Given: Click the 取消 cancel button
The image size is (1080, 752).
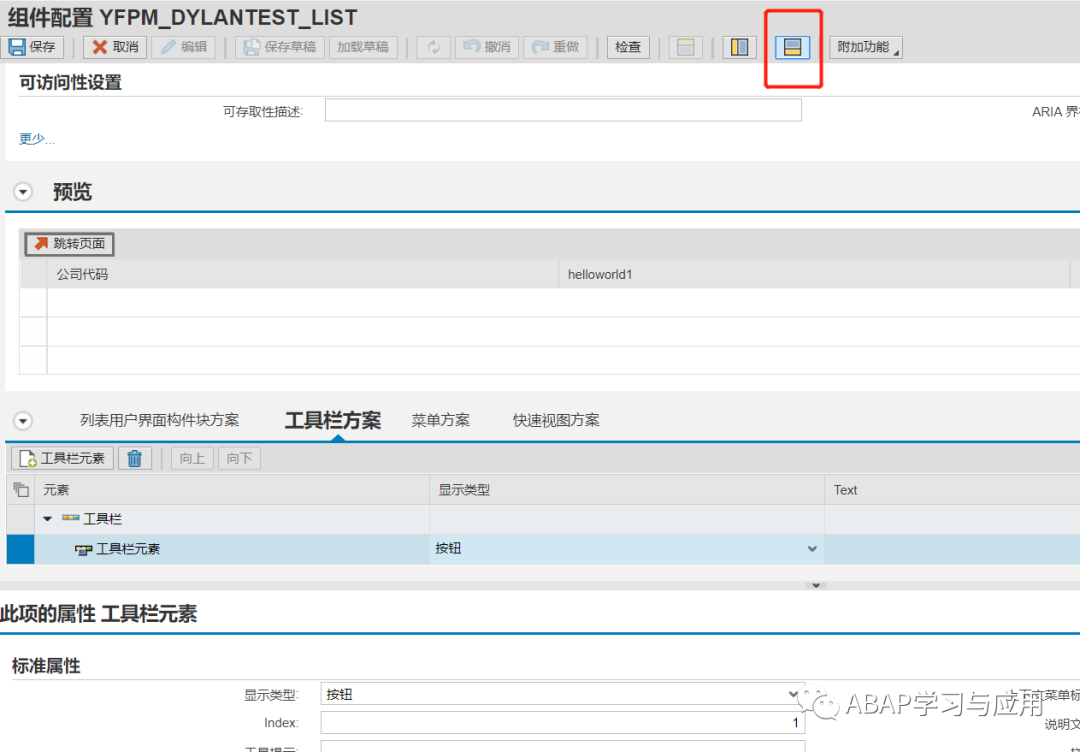Looking at the screenshot, I should point(115,47).
